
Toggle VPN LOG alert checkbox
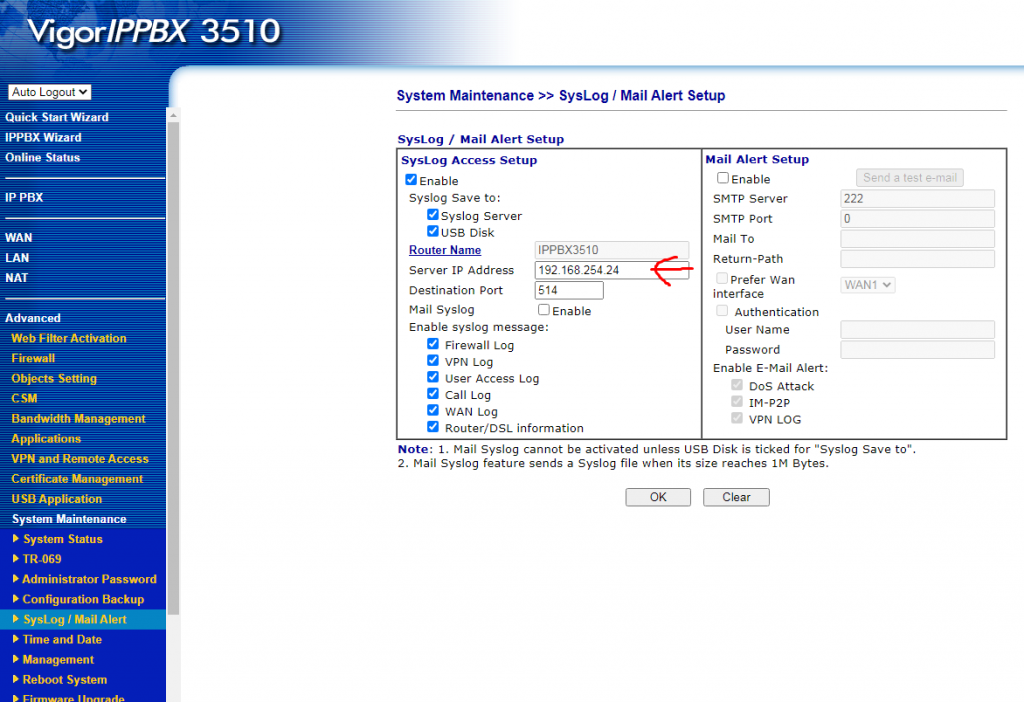[737, 418]
